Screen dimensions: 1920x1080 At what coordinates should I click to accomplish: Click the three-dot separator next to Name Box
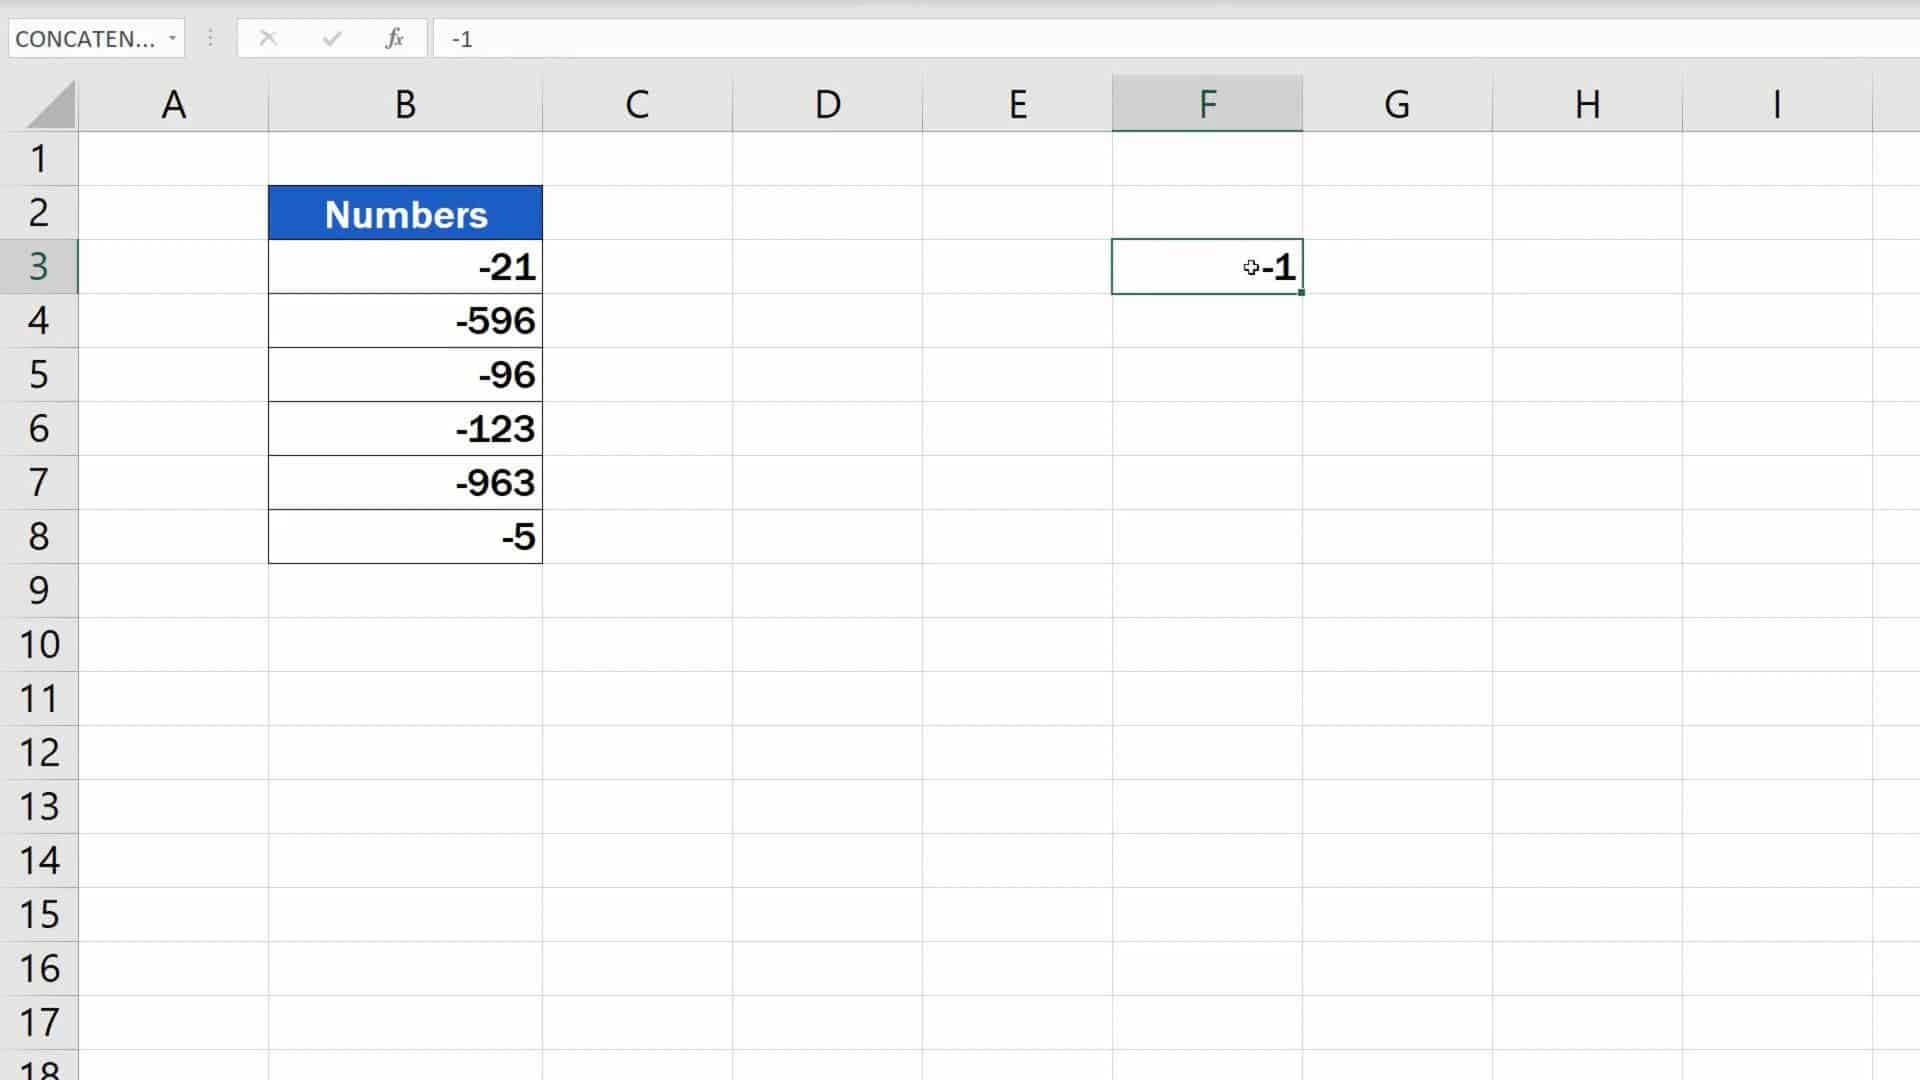(209, 38)
